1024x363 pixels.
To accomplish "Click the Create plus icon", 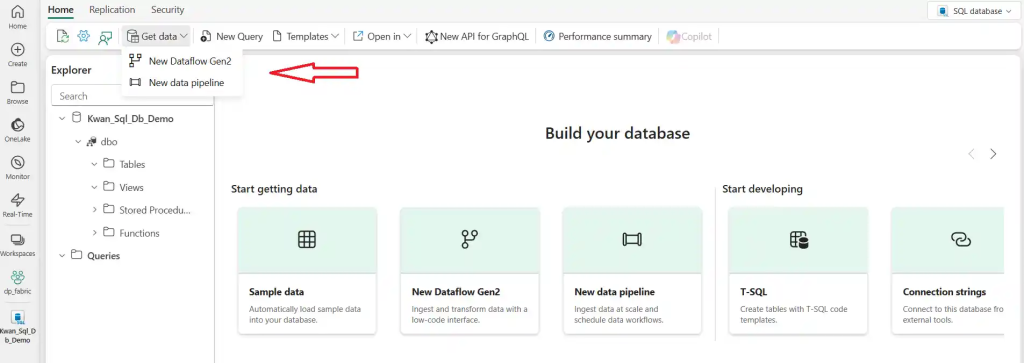I will (18, 50).
